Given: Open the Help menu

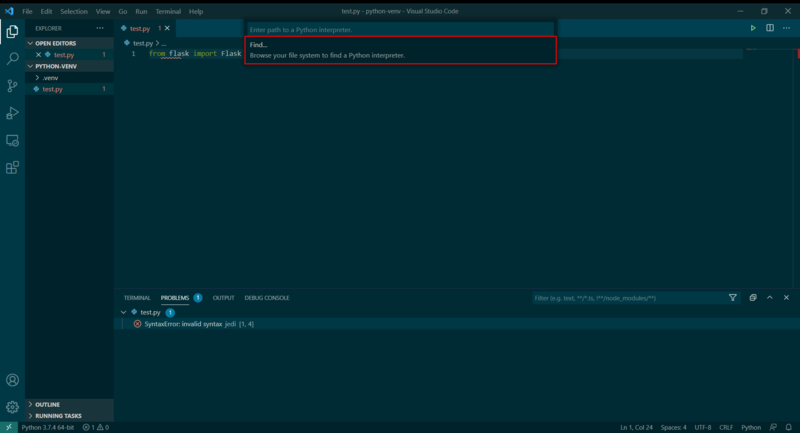Looking at the screenshot, I should (196, 11).
